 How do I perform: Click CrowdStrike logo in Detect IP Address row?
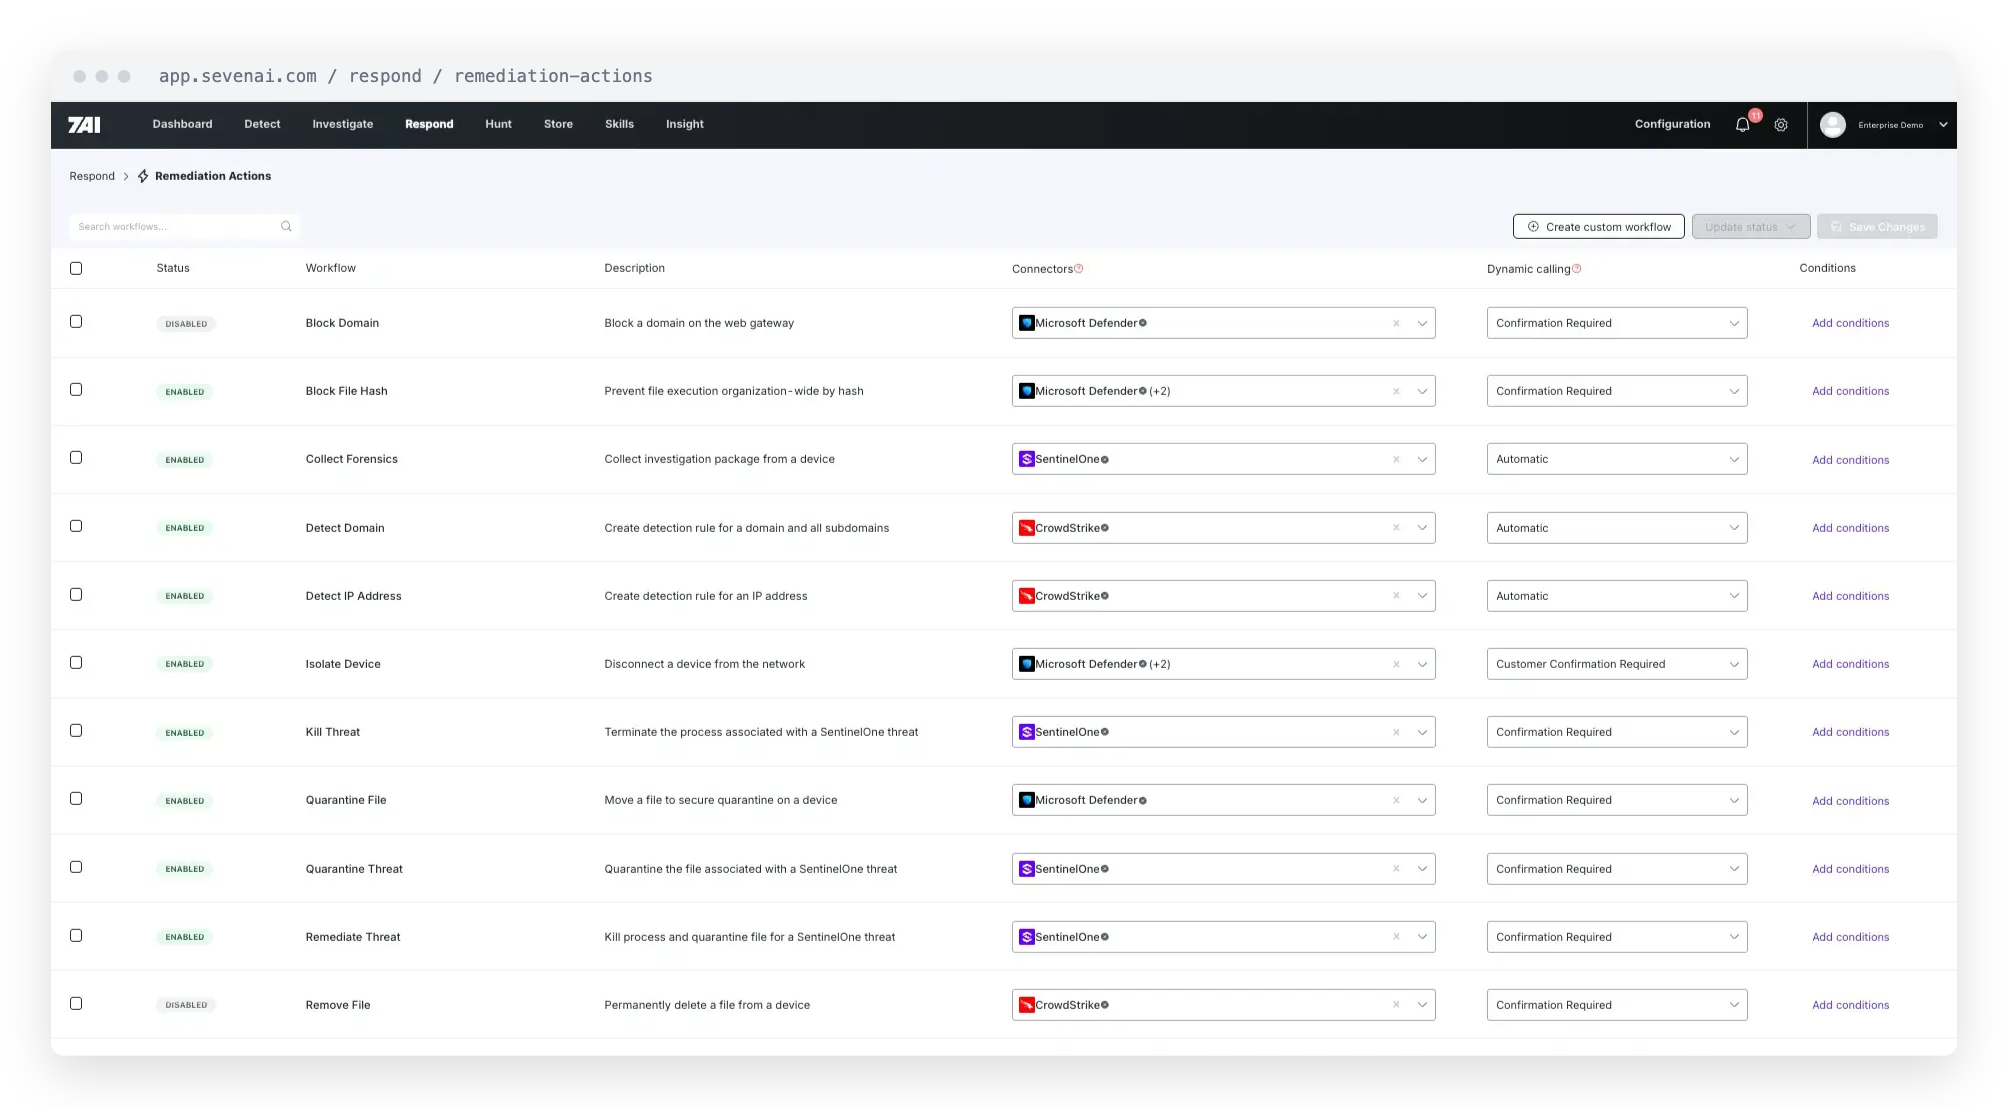click(1026, 596)
